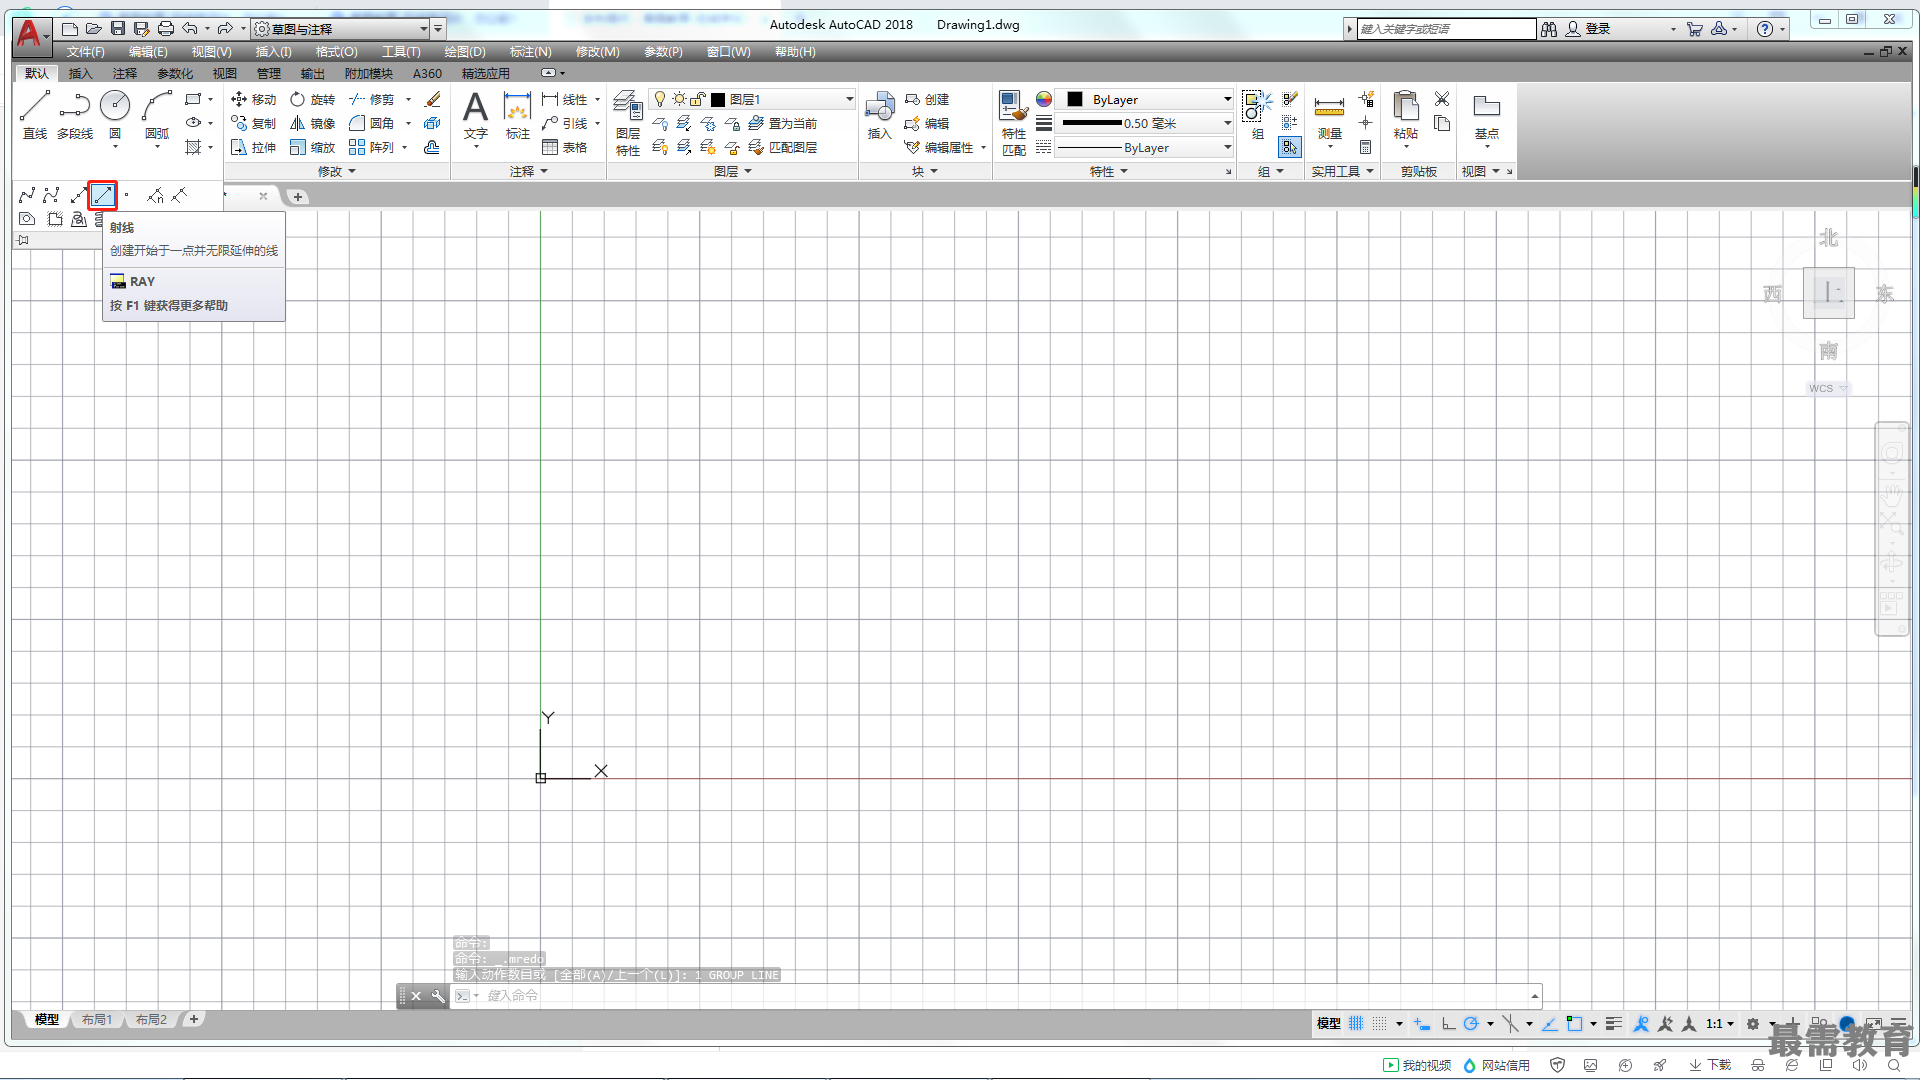The height and width of the screenshot is (1080, 1920).
Task: Select the 直线 (Line) tool
Action: point(35,115)
